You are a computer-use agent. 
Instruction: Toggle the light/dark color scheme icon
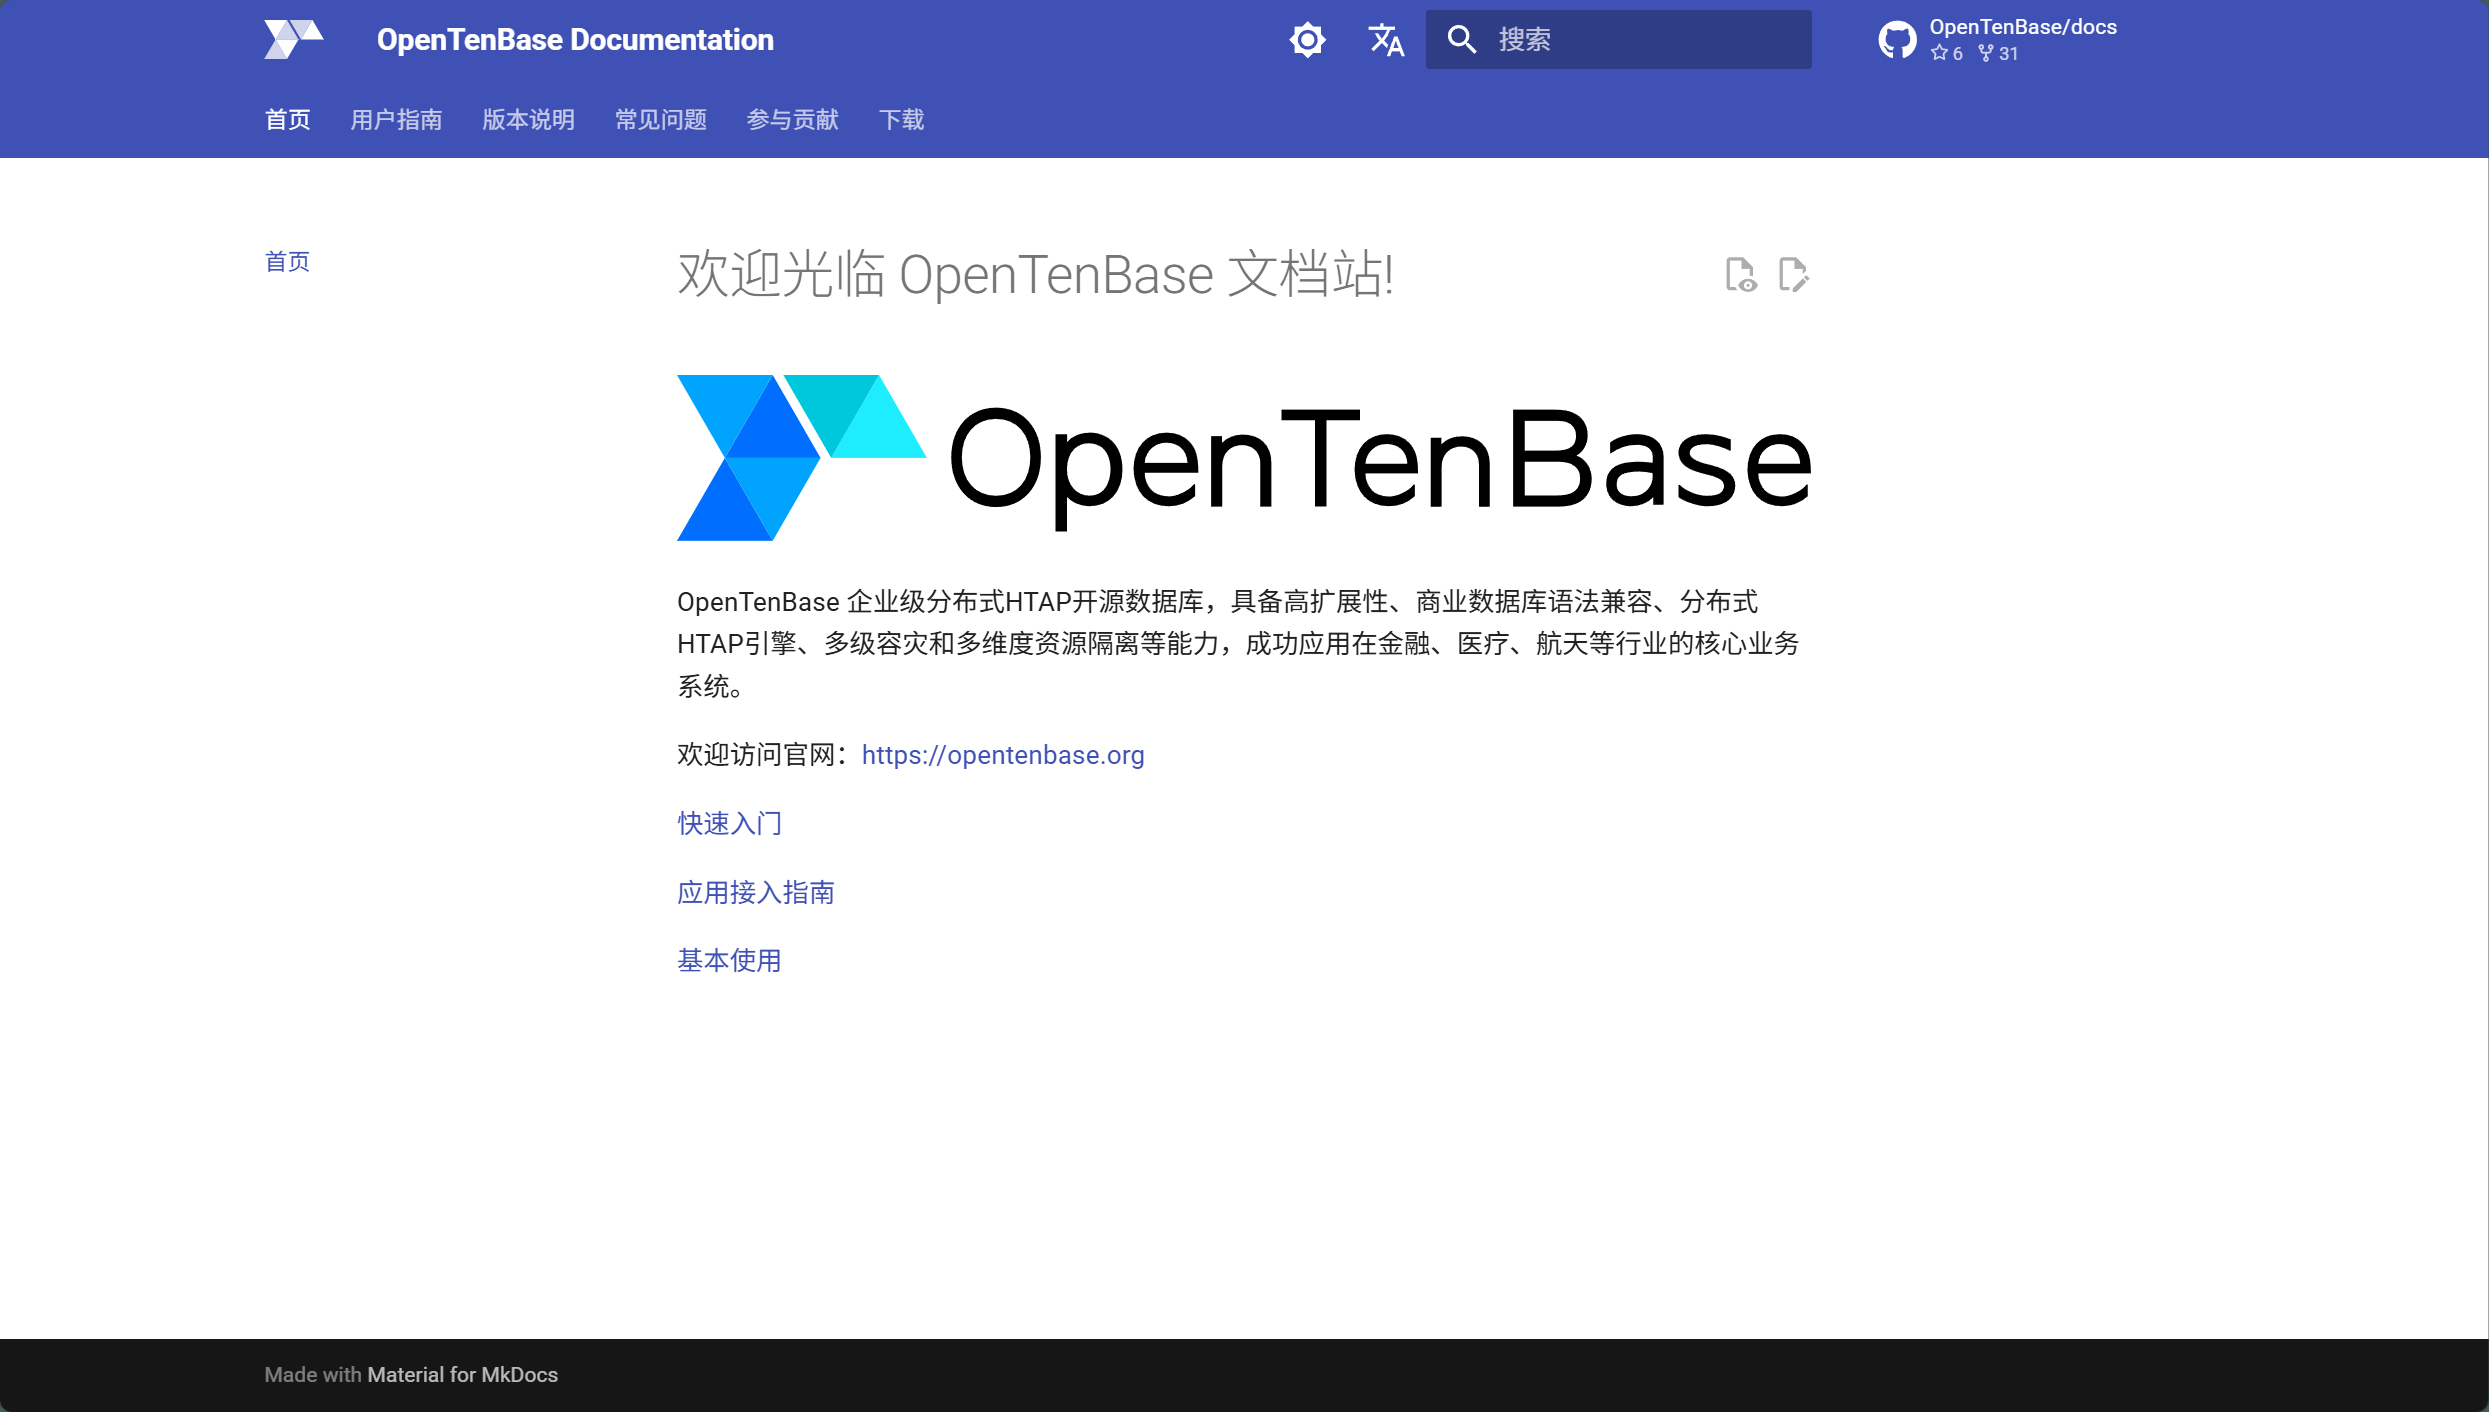point(1307,40)
